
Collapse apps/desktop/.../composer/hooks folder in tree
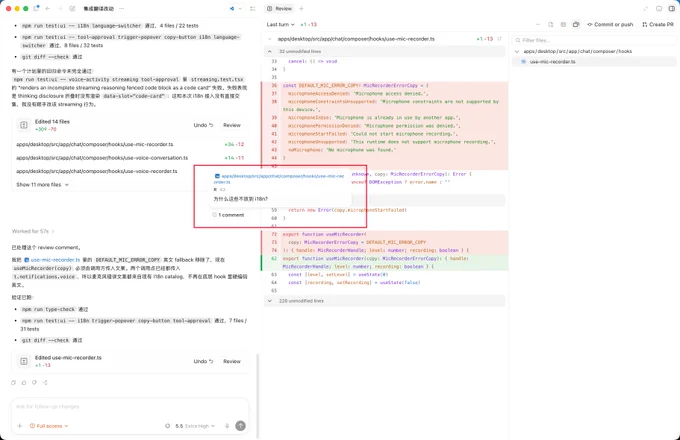click(517, 51)
